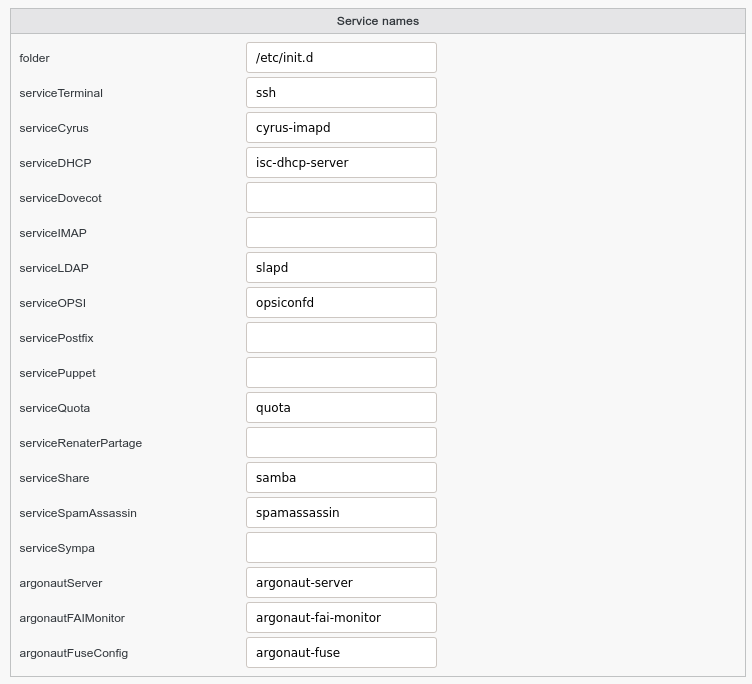The image size is (752, 684).
Task: Click the servicePuppet label
Action: point(57,373)
